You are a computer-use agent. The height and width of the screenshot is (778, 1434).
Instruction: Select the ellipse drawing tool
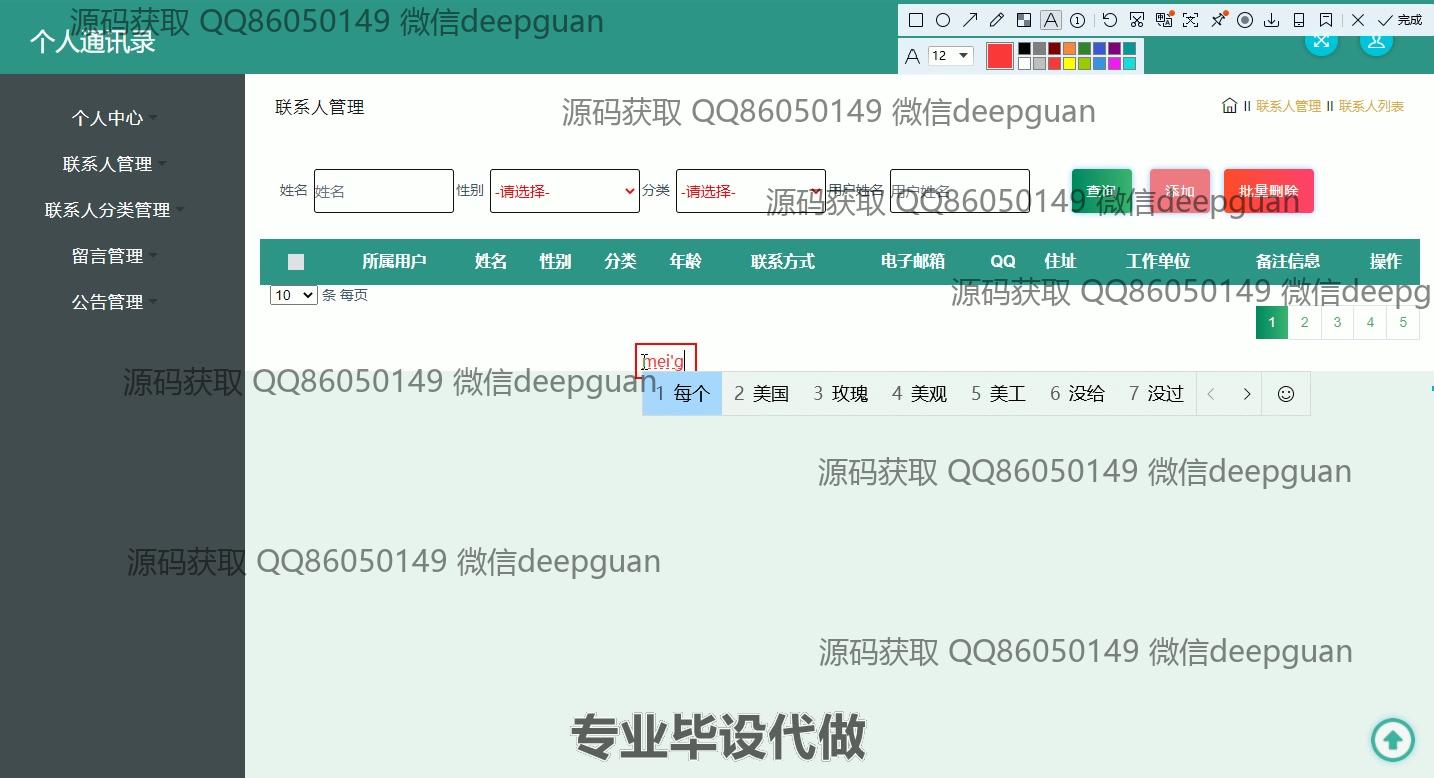943,20
